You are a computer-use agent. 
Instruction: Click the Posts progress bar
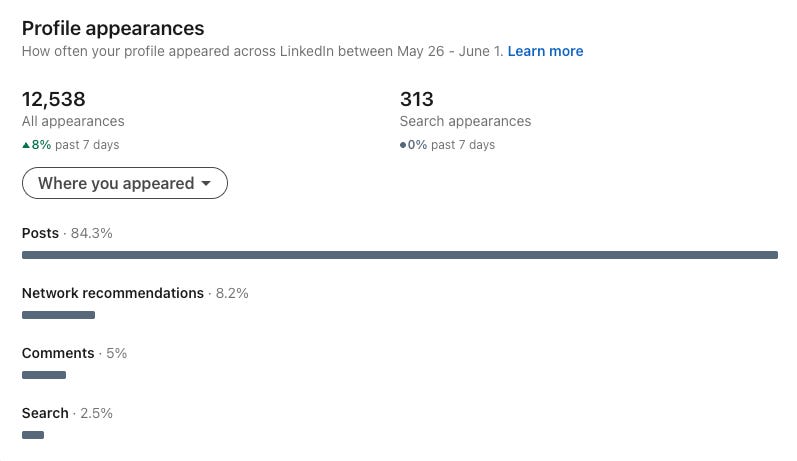[x=400, y=255]
